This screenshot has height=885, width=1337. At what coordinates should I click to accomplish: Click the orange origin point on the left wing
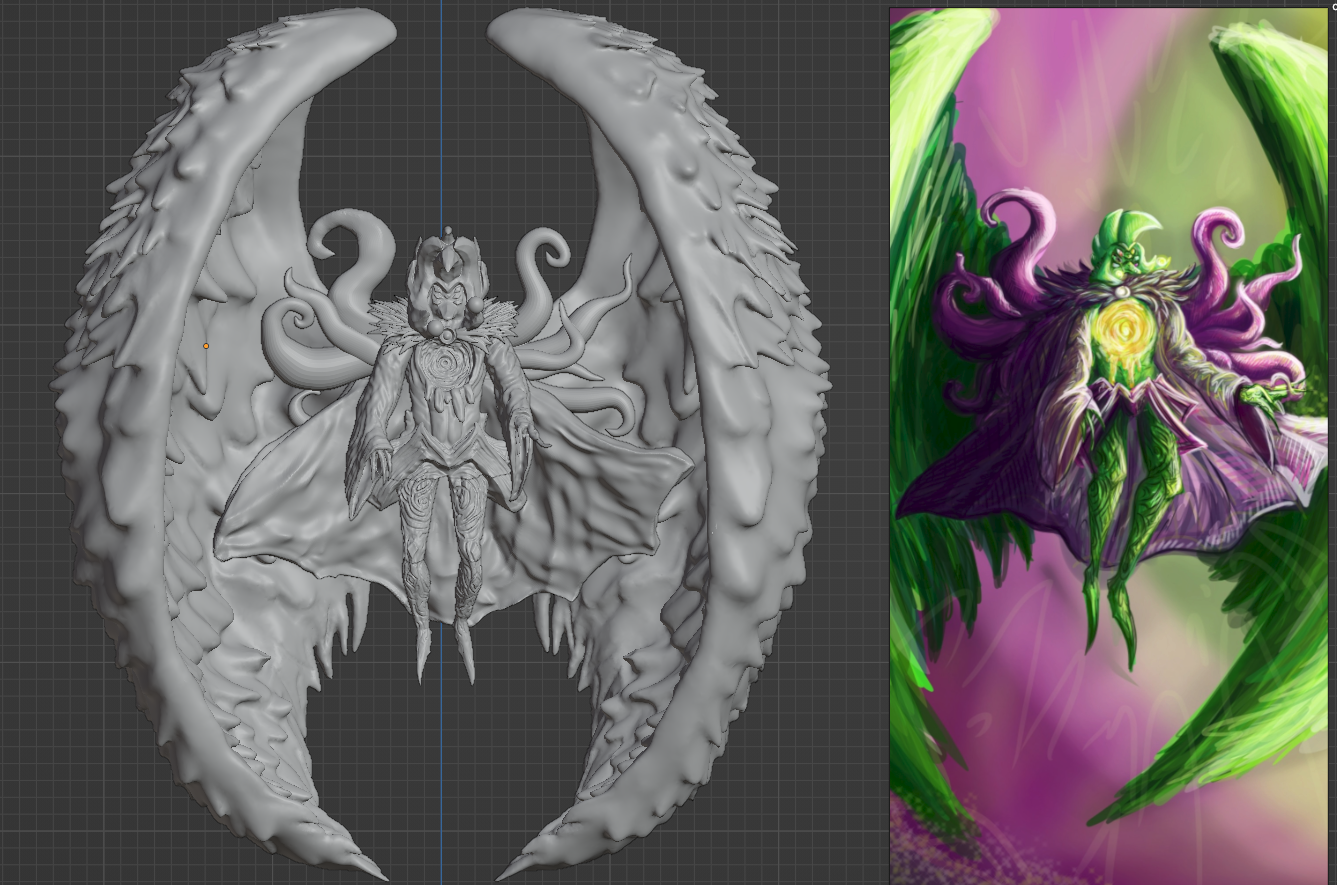[x=206, y=346]
